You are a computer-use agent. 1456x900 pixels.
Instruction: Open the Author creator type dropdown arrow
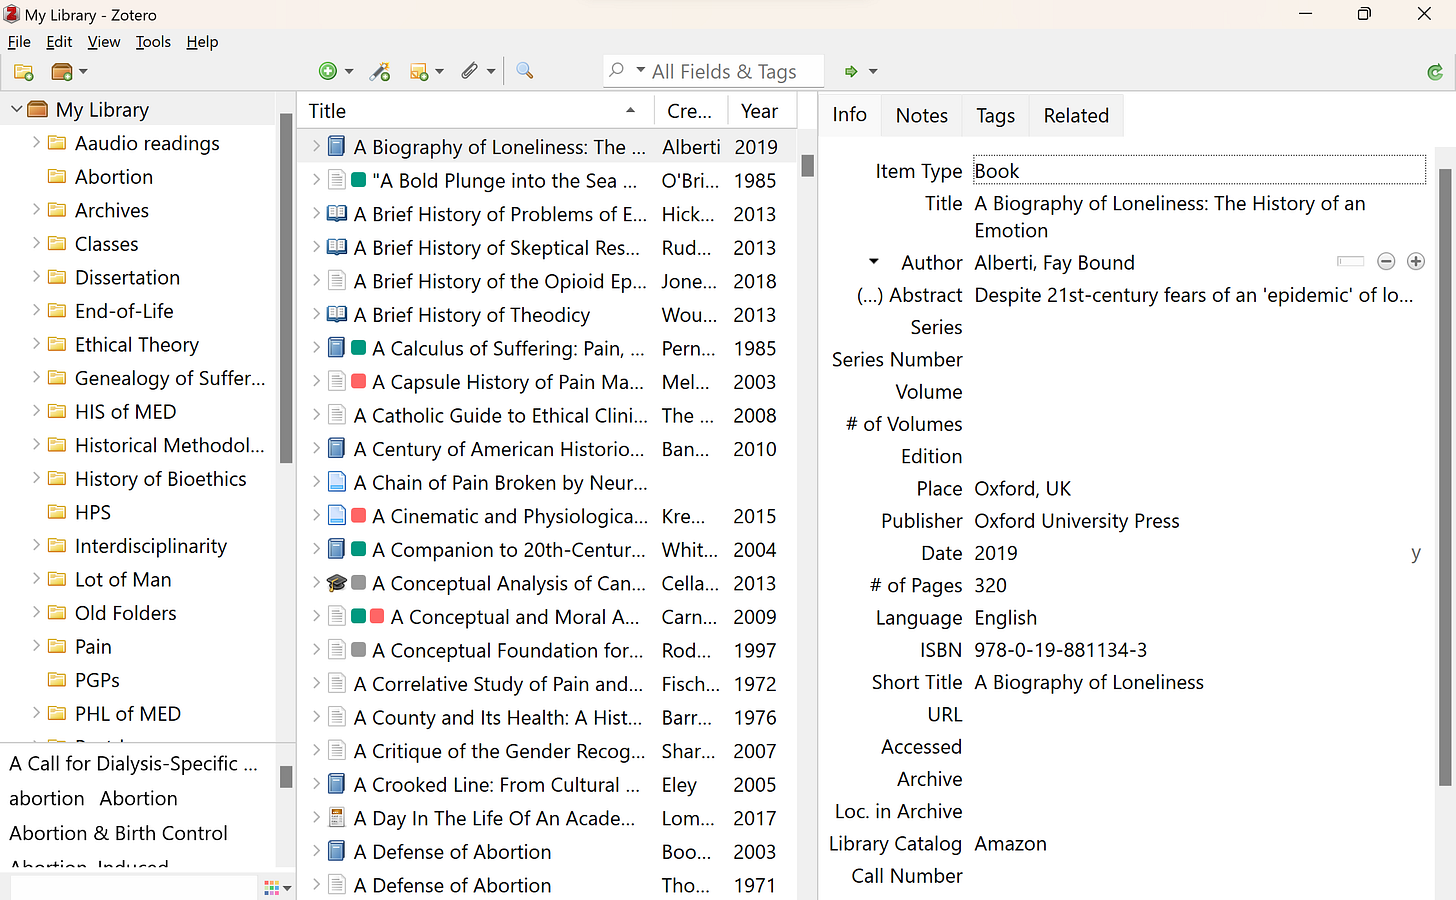874,262
